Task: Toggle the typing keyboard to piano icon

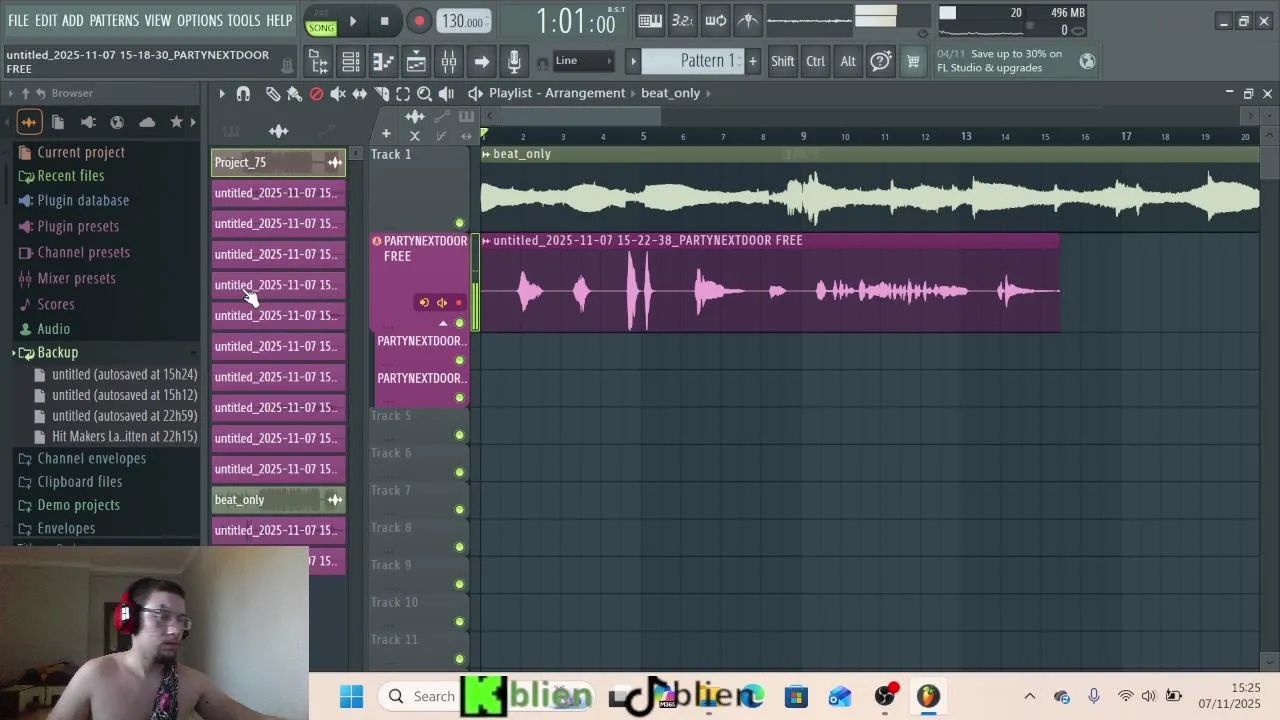Action: point(649,20)
